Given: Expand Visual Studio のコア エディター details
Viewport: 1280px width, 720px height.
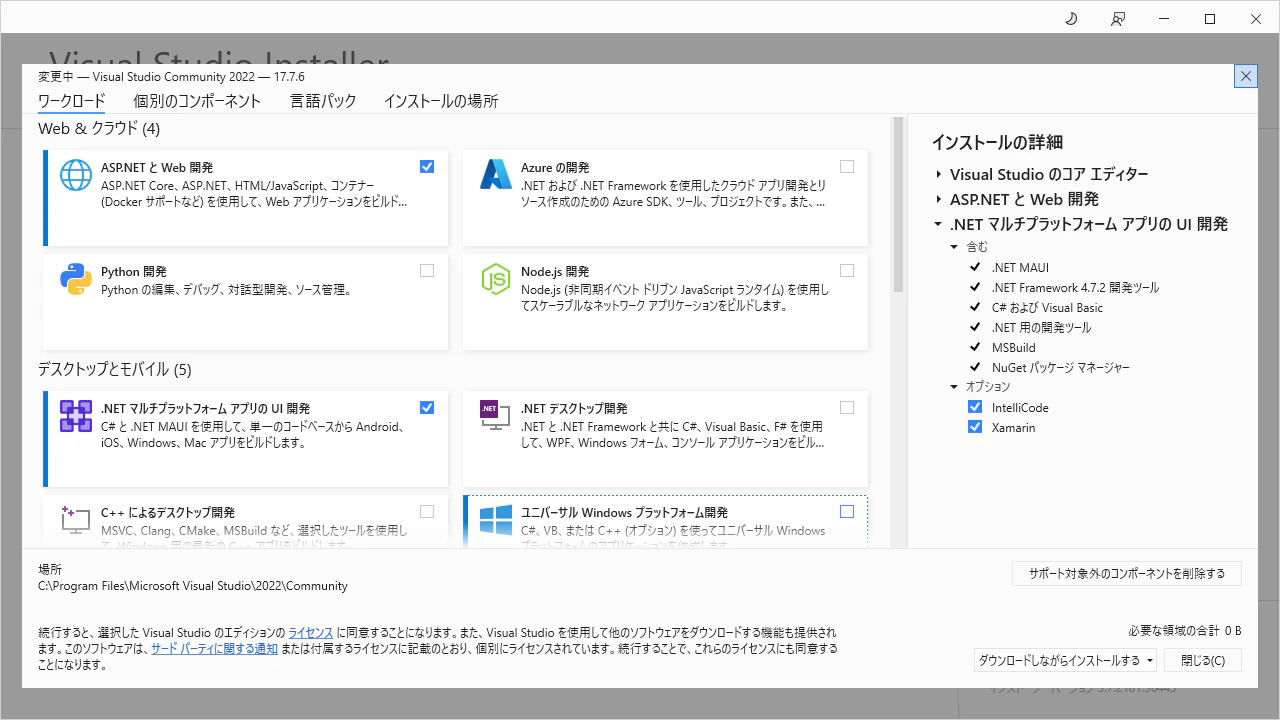Looking at the screenshot, I should tap(938, 174).
